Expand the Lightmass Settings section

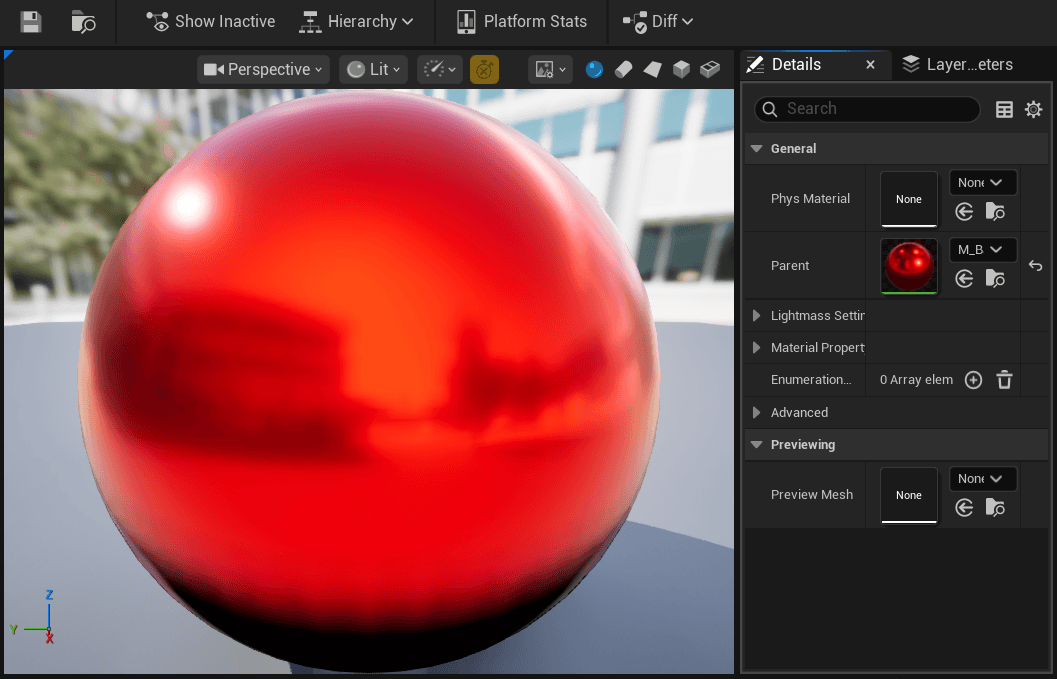[x=757, y=316]
